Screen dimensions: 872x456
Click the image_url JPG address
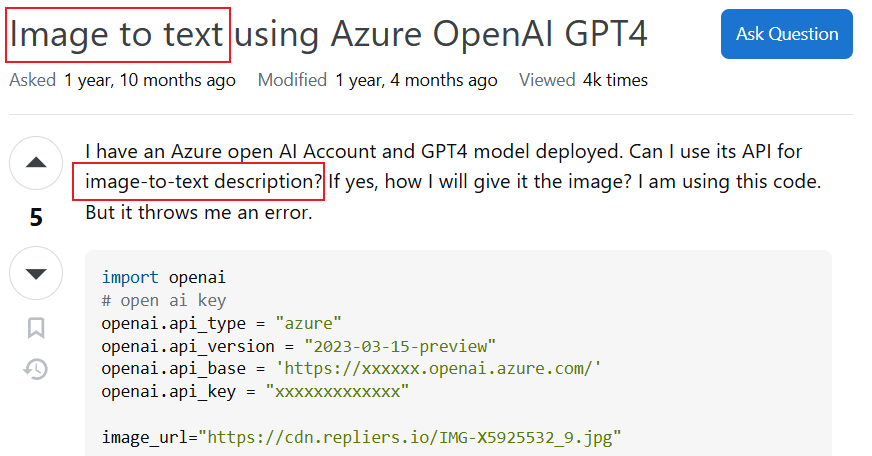pos(410,437)
